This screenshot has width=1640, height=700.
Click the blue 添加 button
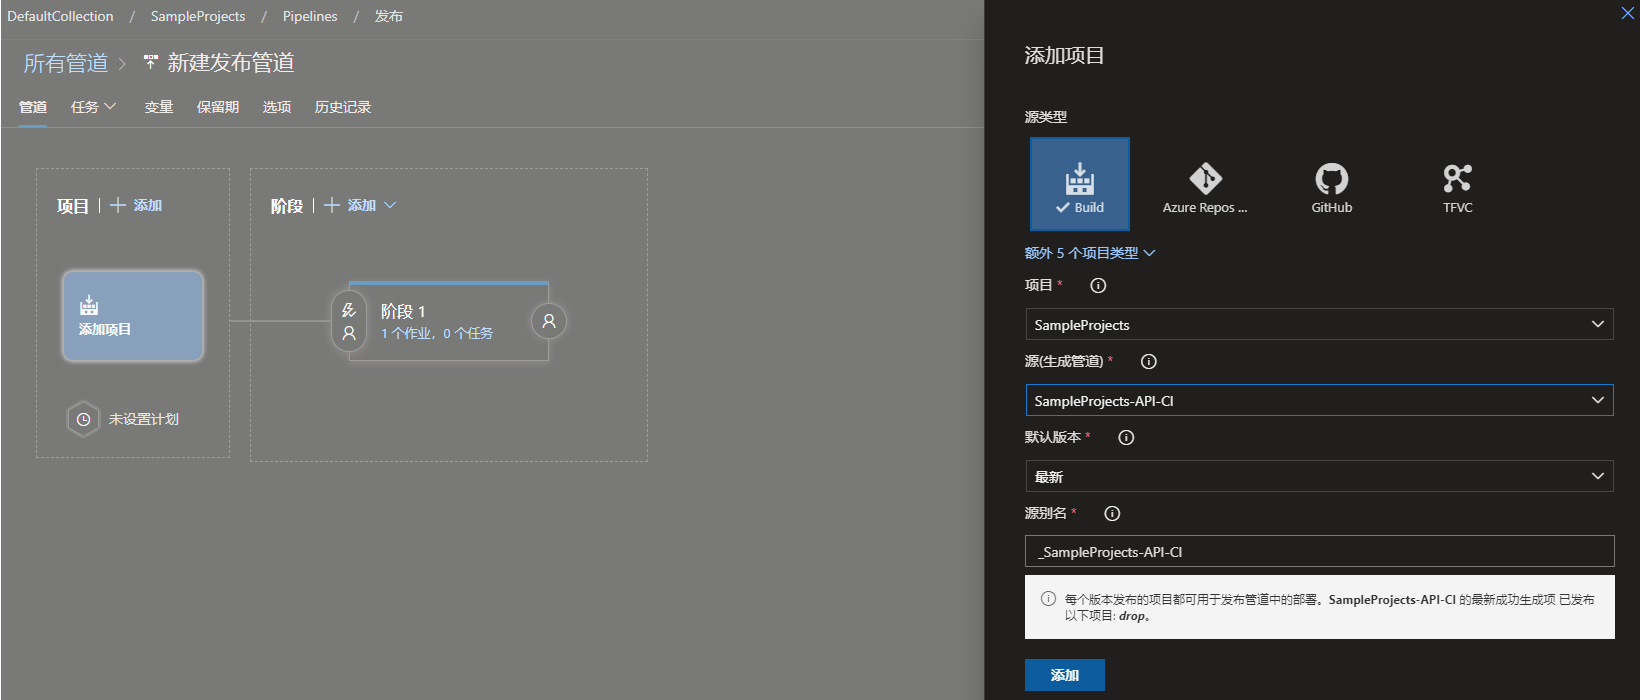point(1065,675)
